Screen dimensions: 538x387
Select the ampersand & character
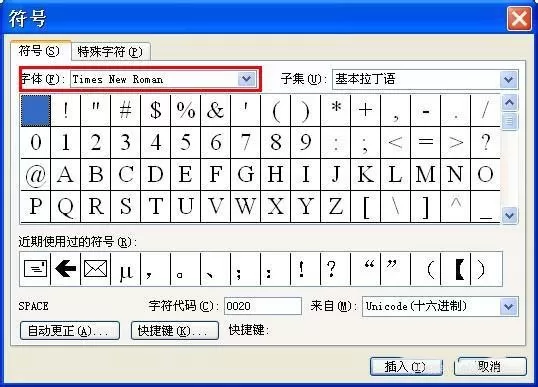tap(215, 110)
